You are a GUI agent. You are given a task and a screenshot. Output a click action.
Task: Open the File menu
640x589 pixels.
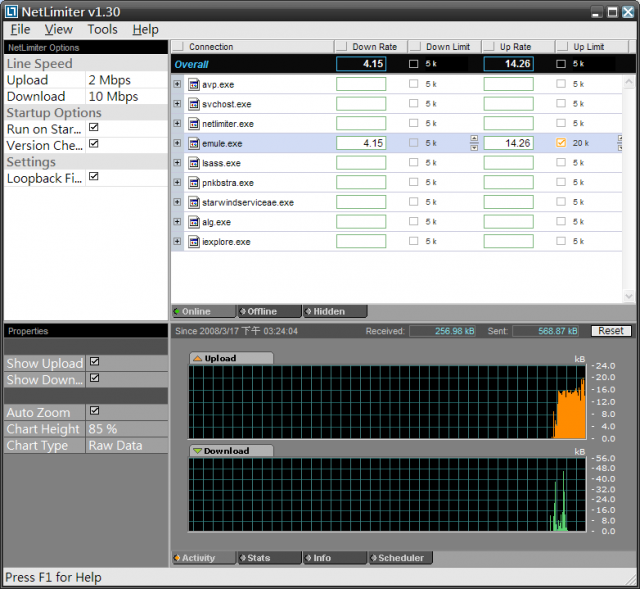(20, 29)
